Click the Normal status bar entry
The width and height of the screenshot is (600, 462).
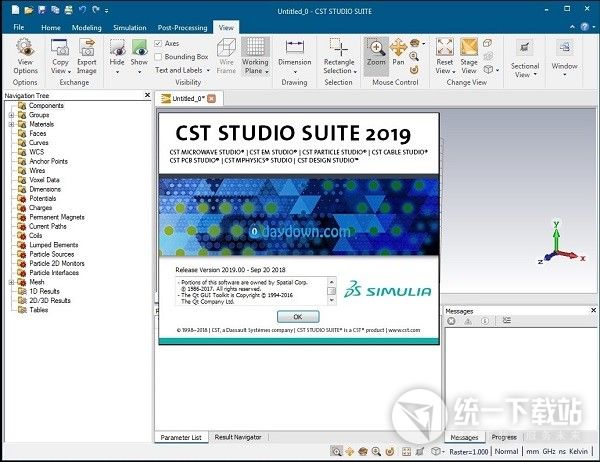pos(506,452)
